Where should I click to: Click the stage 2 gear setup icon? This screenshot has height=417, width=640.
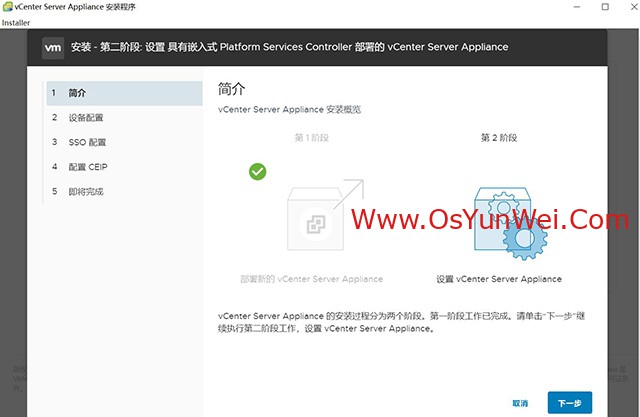[x=510, y=223]
